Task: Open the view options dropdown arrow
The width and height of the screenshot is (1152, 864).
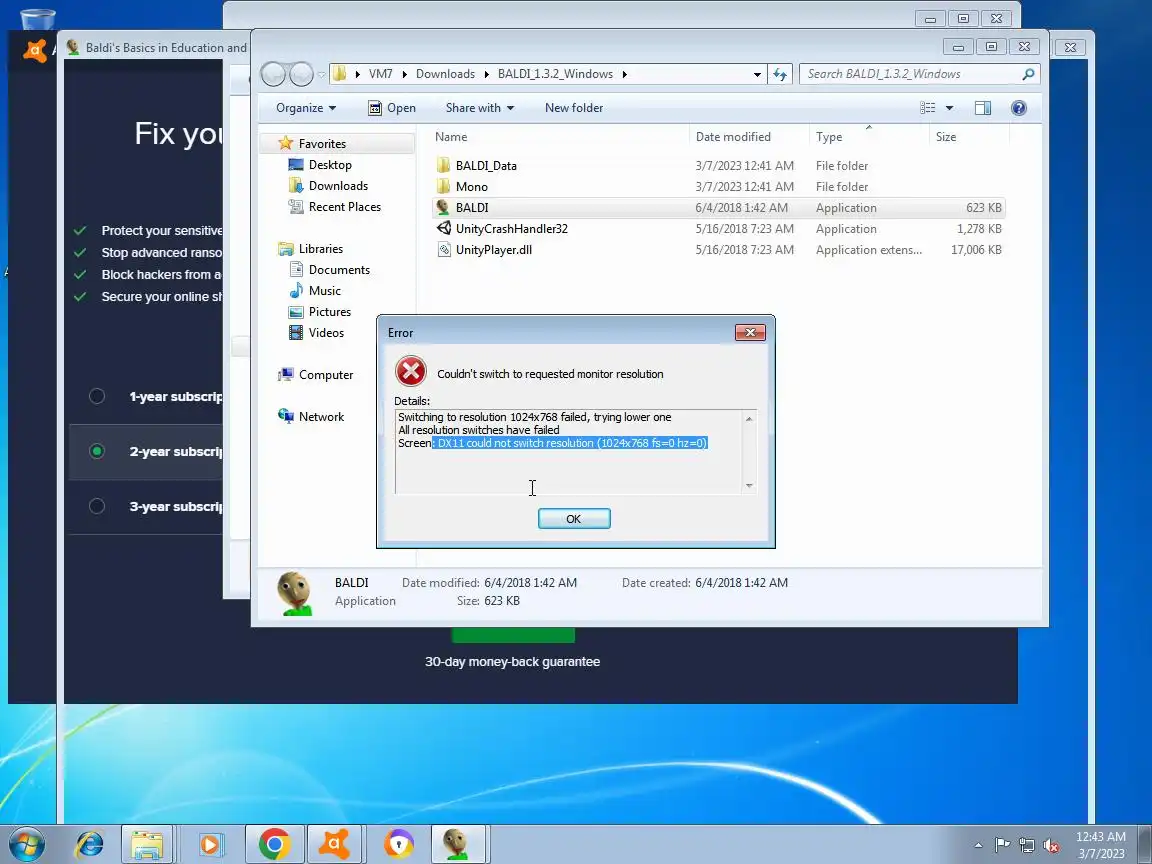Action: 949,108
